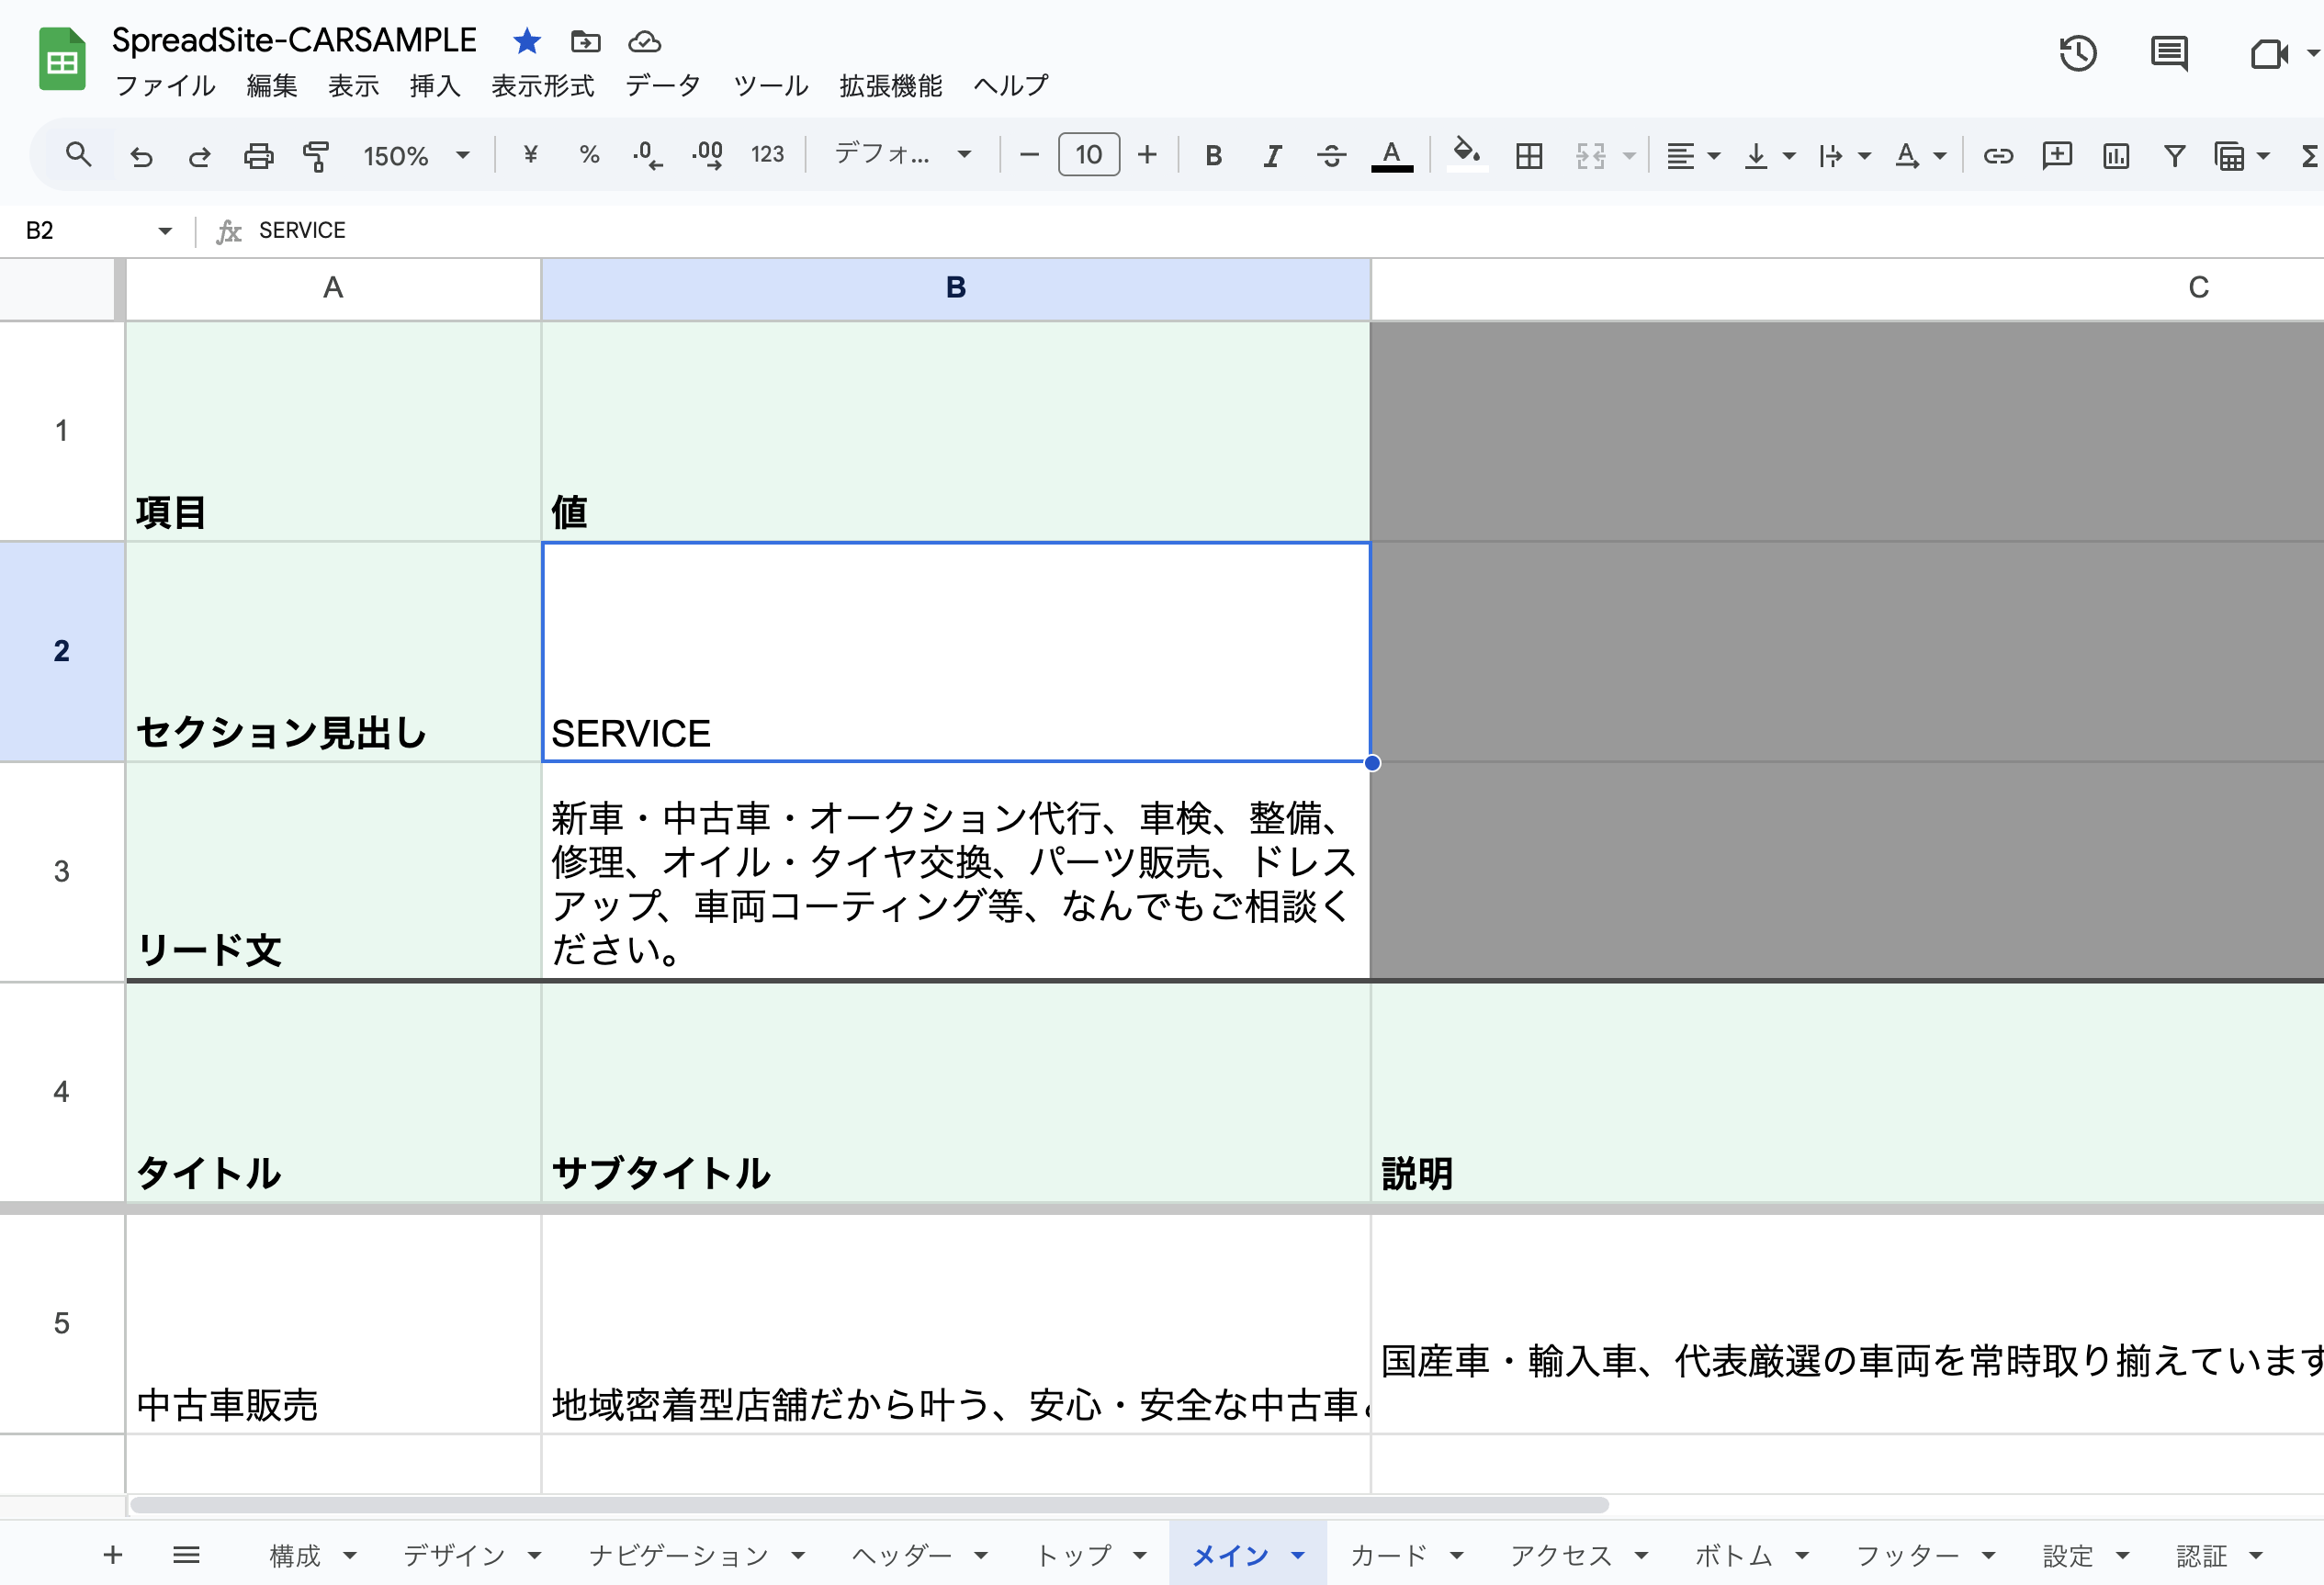Click the undo arrow
Image resolution: width=2324 pixels, height=1585 pixels.
coord(141,156)
